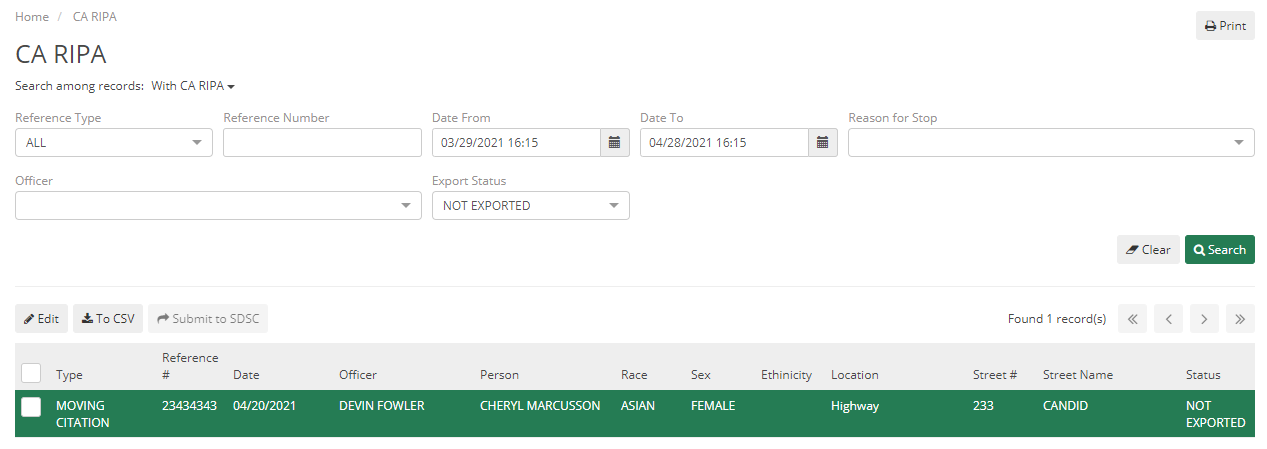The height and width of the screenshot is (449, 1267).
Task: Click the Person column header
Action: [499, 375]
